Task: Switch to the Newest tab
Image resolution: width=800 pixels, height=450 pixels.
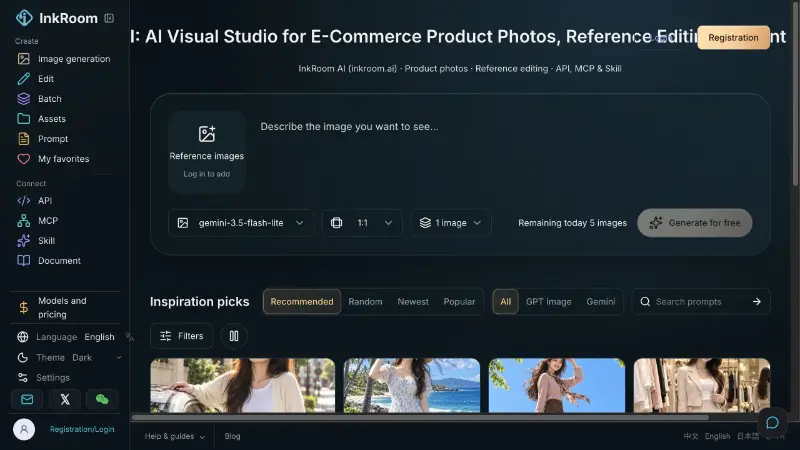Action: coord(413,302)
